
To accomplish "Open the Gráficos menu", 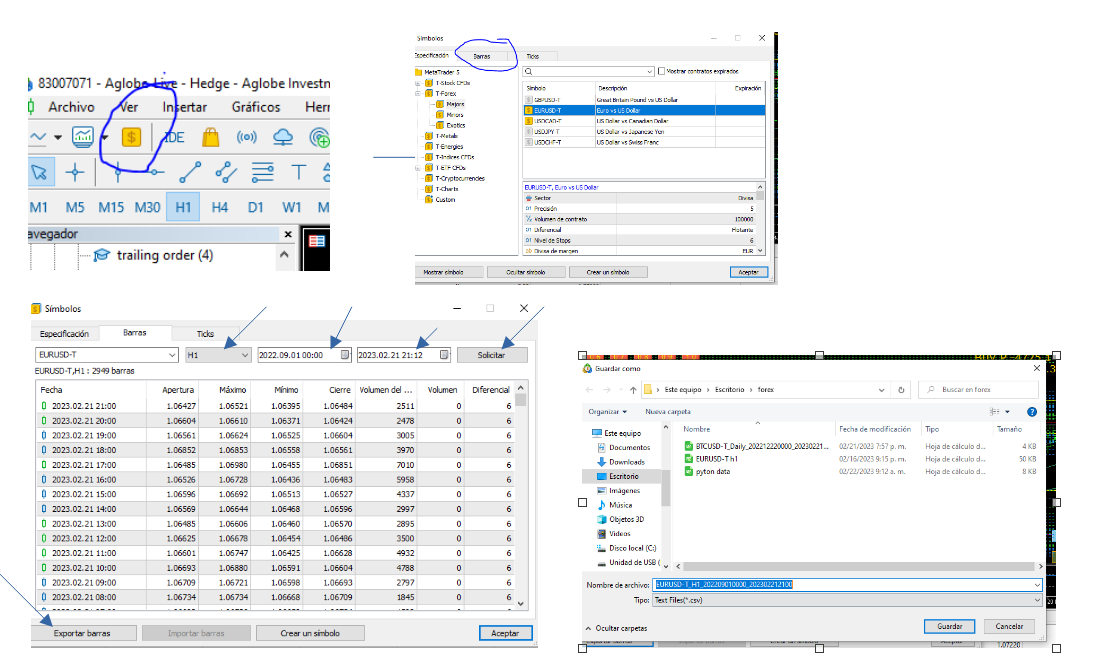I will (x=256, y=107).
